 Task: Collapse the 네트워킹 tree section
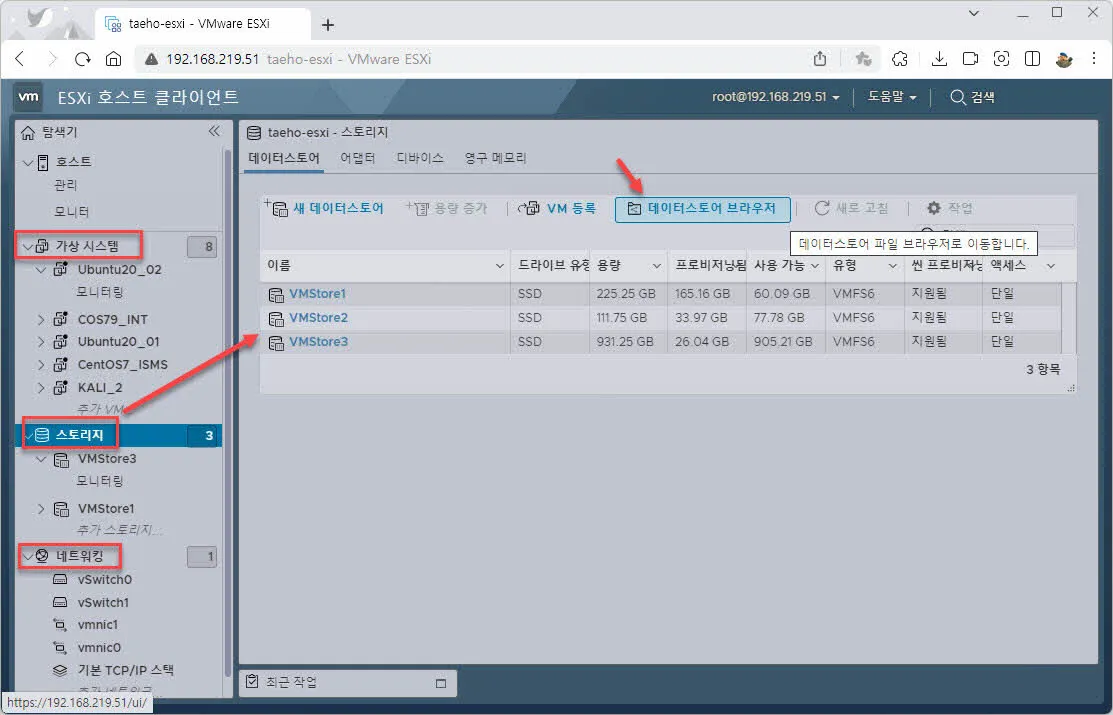click(x=27, y=554)
